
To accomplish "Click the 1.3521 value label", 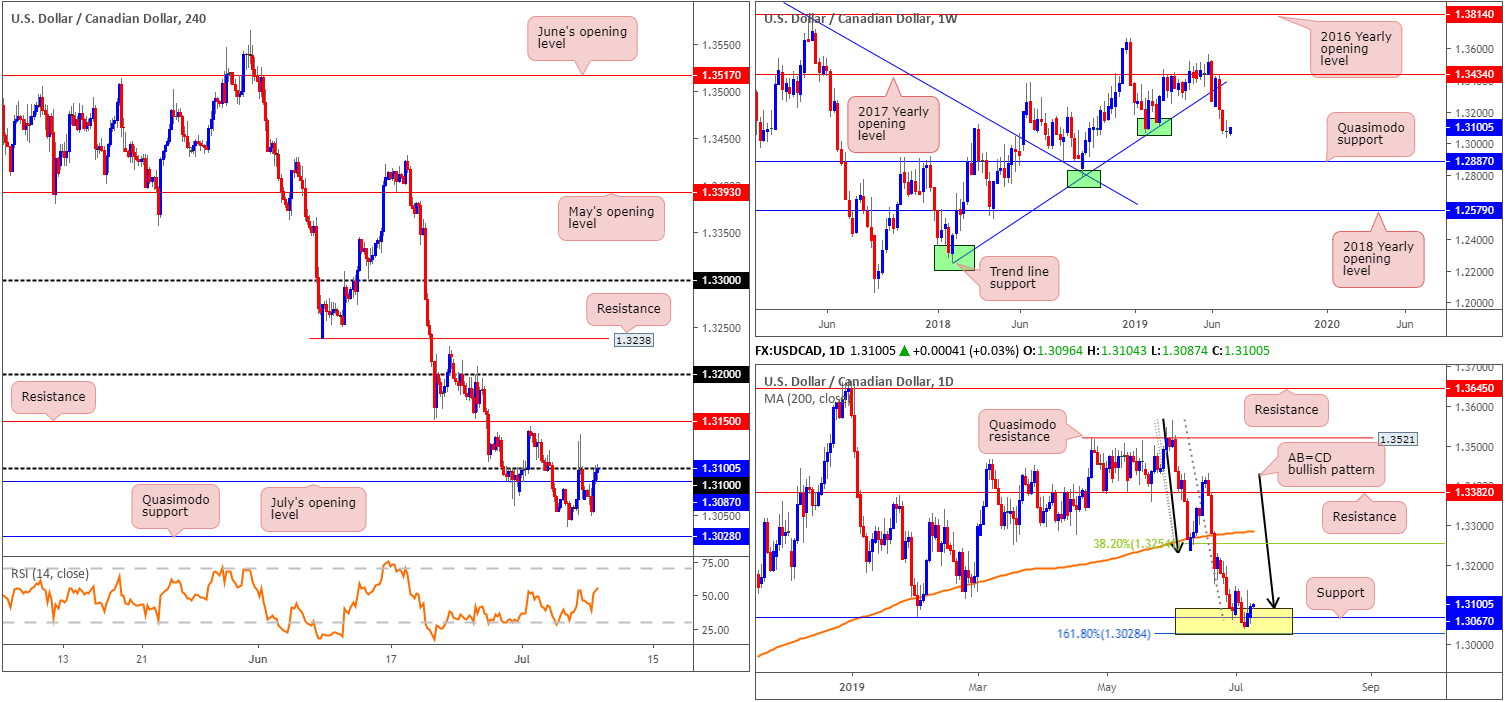I will 1397,439.
